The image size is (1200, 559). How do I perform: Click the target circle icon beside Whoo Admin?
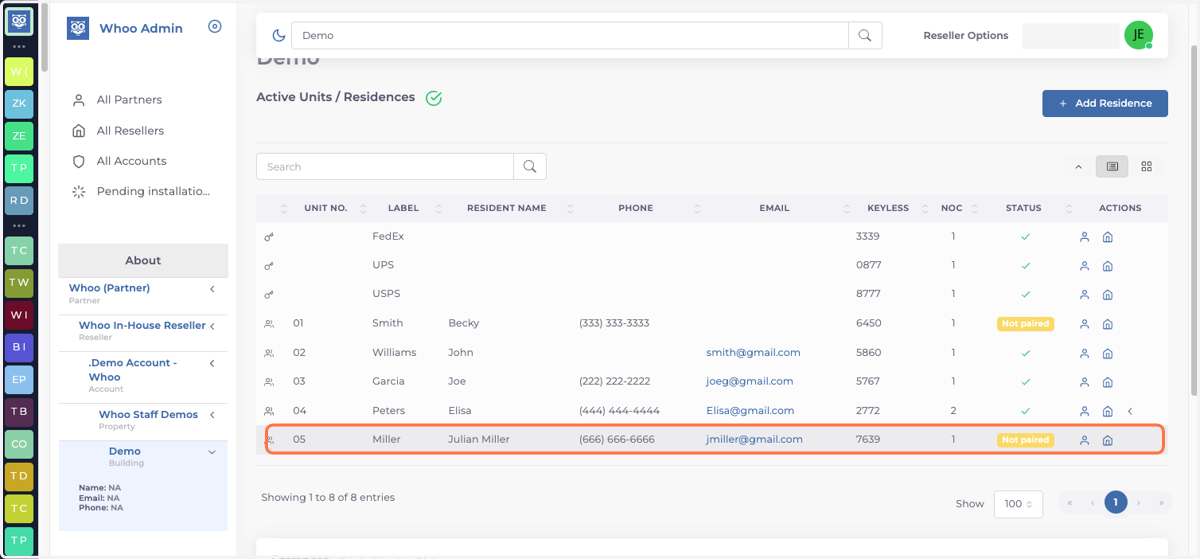click(214, 27)
